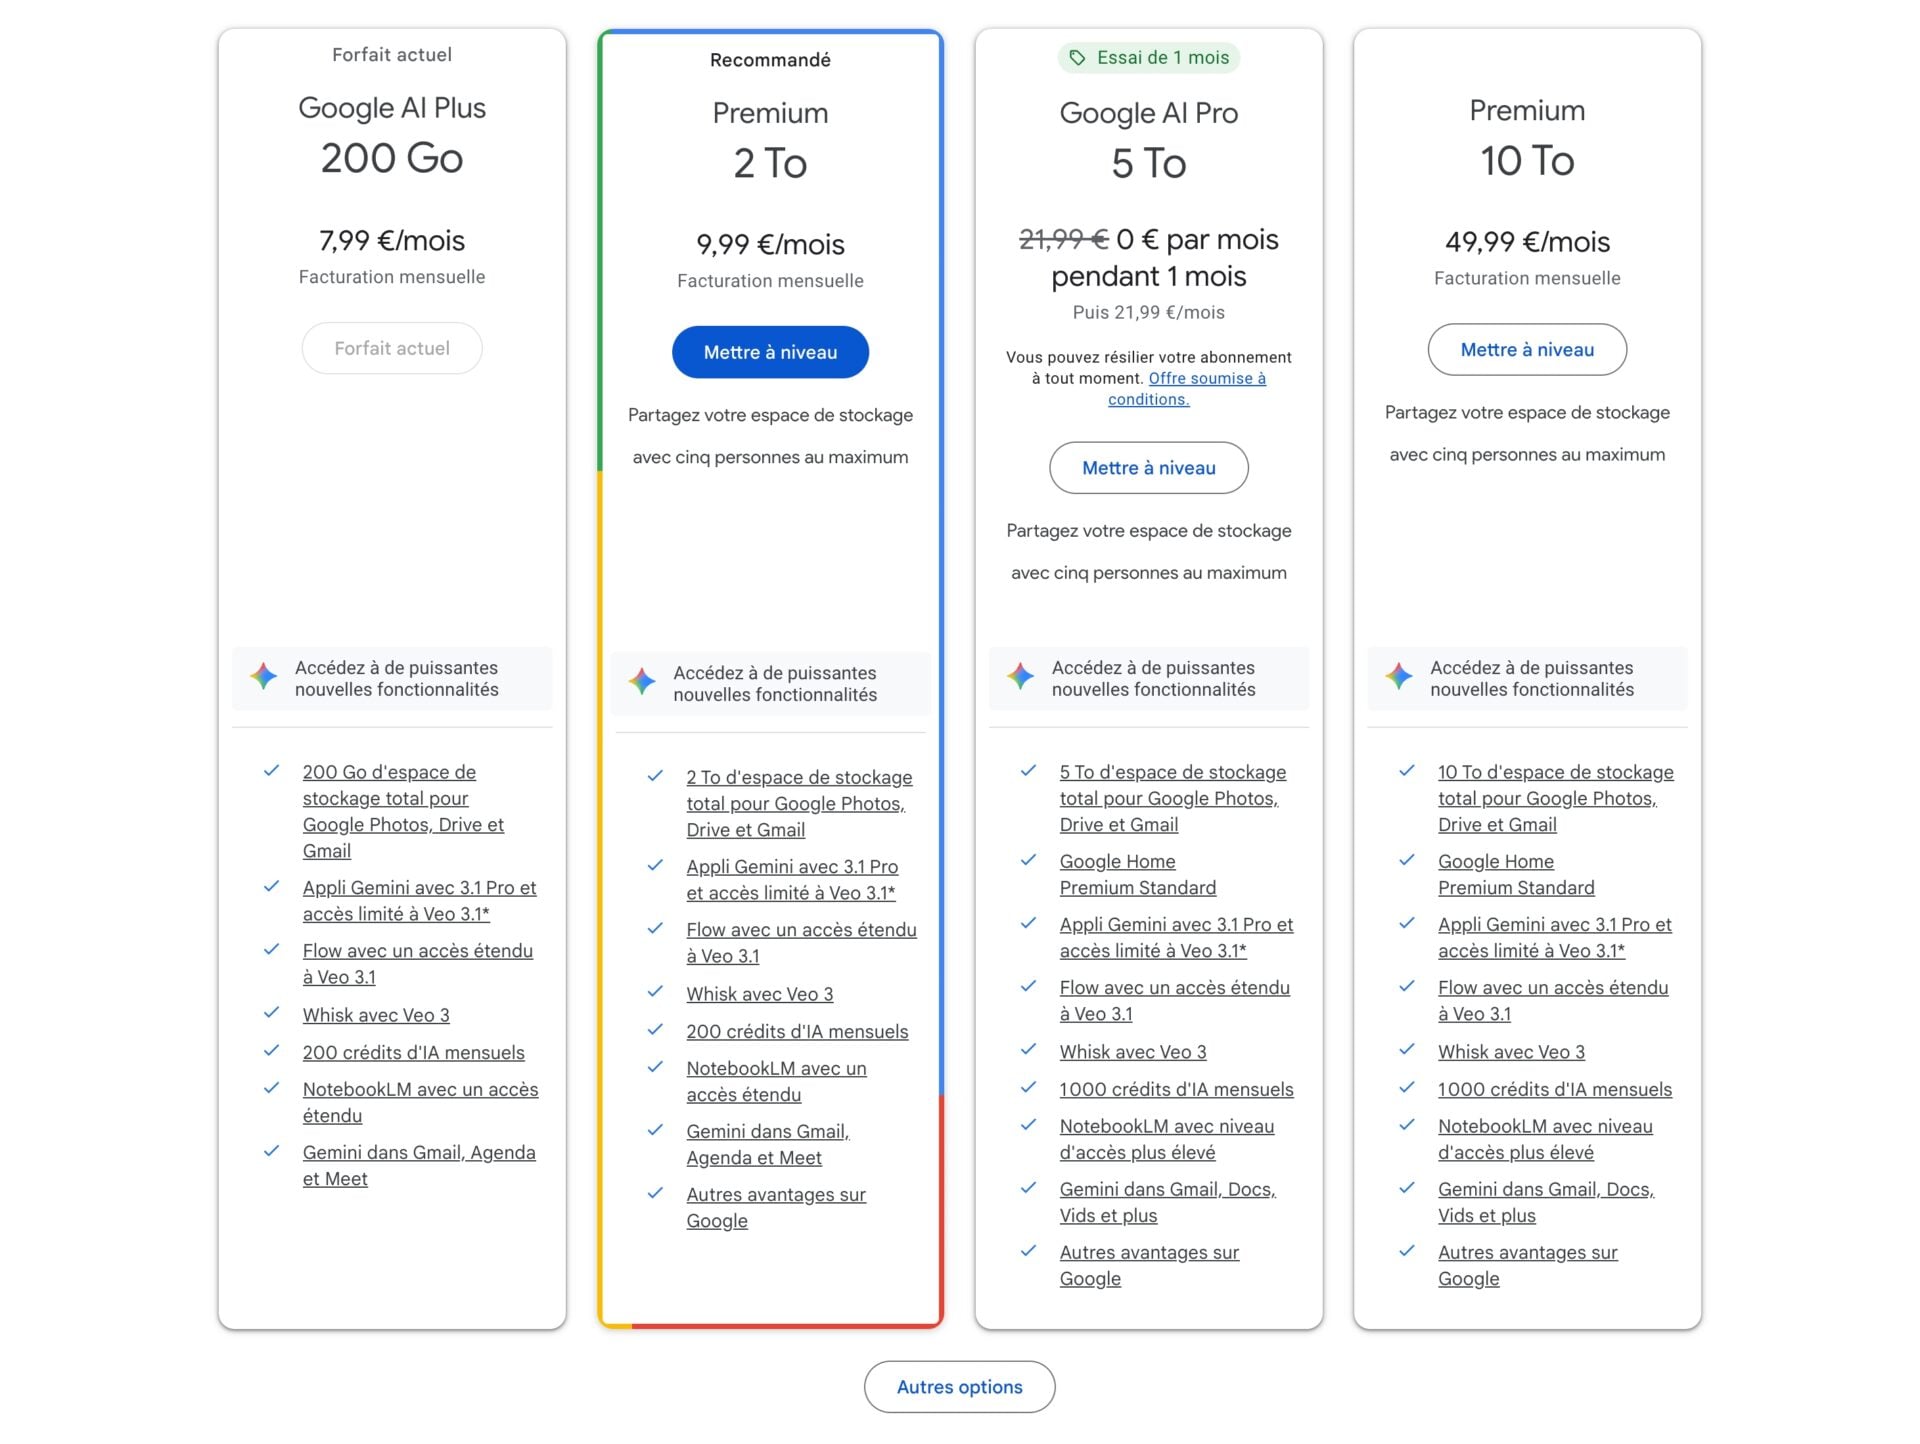The width and height of the screenshot is (1920, 1444).
Task: Click the 'Forfait actuel' button
Action: click(392, 348)
